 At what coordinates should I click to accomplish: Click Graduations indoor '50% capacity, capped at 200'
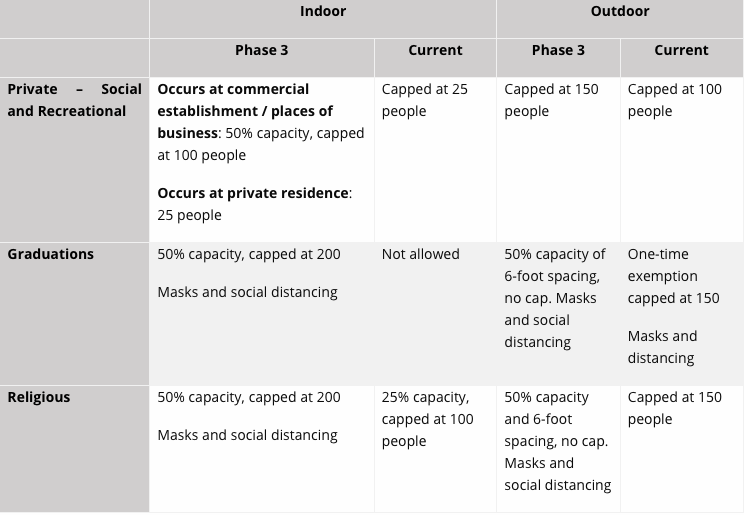coord(249,254)
